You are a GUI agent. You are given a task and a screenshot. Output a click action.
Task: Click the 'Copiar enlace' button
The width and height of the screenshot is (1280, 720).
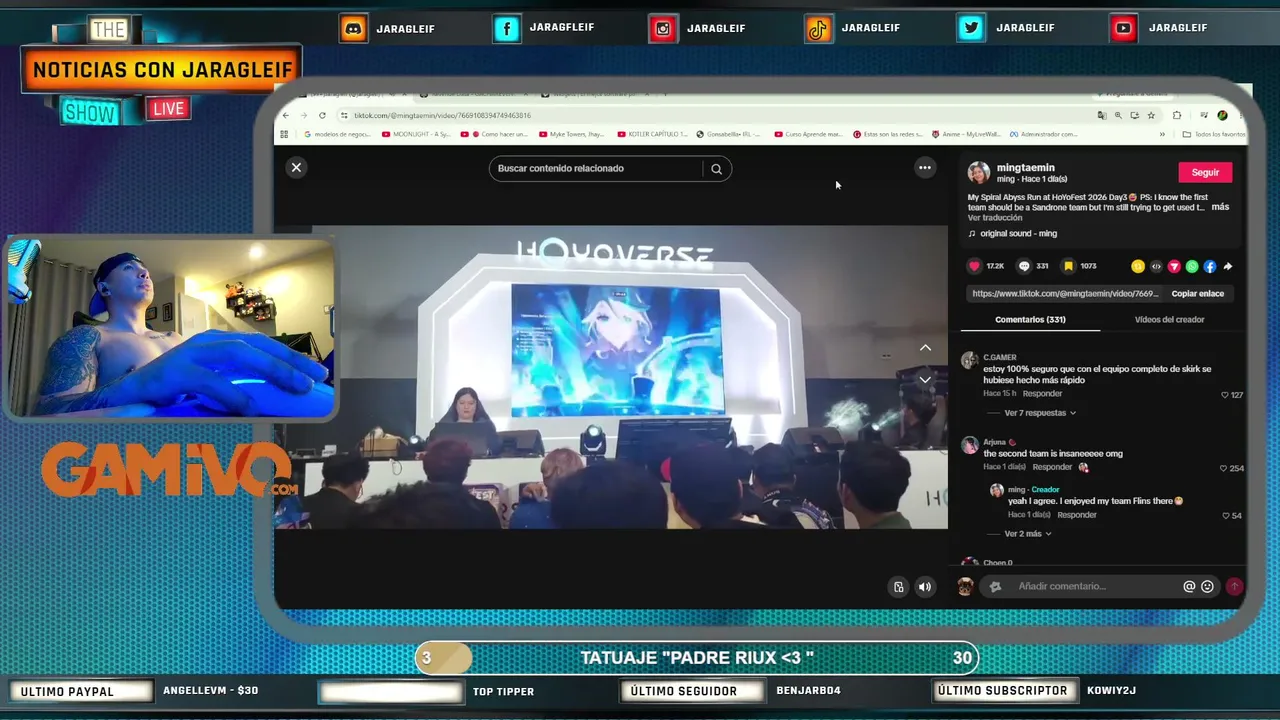point(1198,294)
